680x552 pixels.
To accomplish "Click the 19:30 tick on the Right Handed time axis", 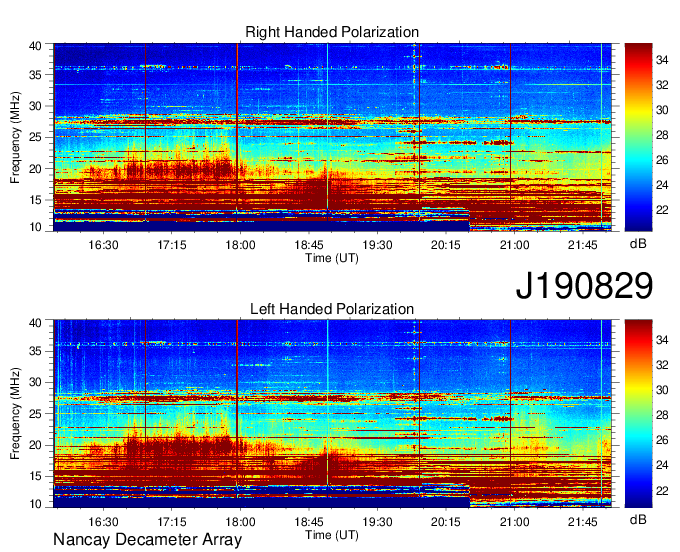I will point(377,245).
